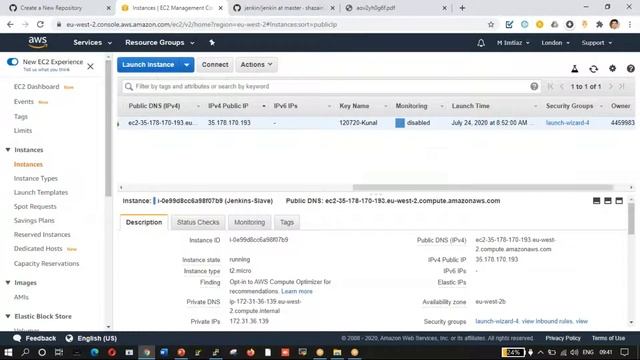Open the launch-wizard-4 security group link
The width and height of the screenshot is (640, 360).
coord(567,123)
